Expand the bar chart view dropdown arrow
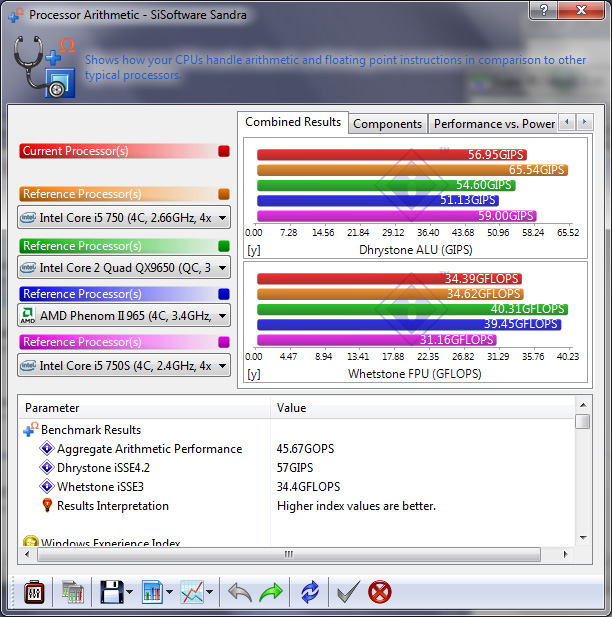 (x=170, y=592)
